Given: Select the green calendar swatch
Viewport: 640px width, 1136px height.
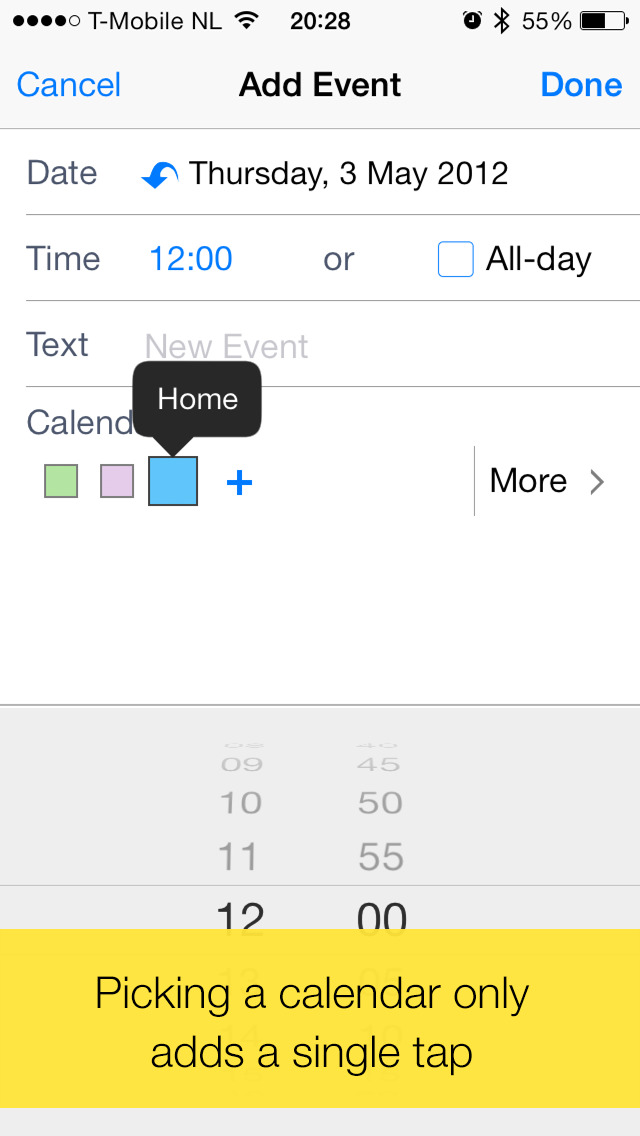Looking at the screenshot, I should pyautogui.click(x=61, y=482).
